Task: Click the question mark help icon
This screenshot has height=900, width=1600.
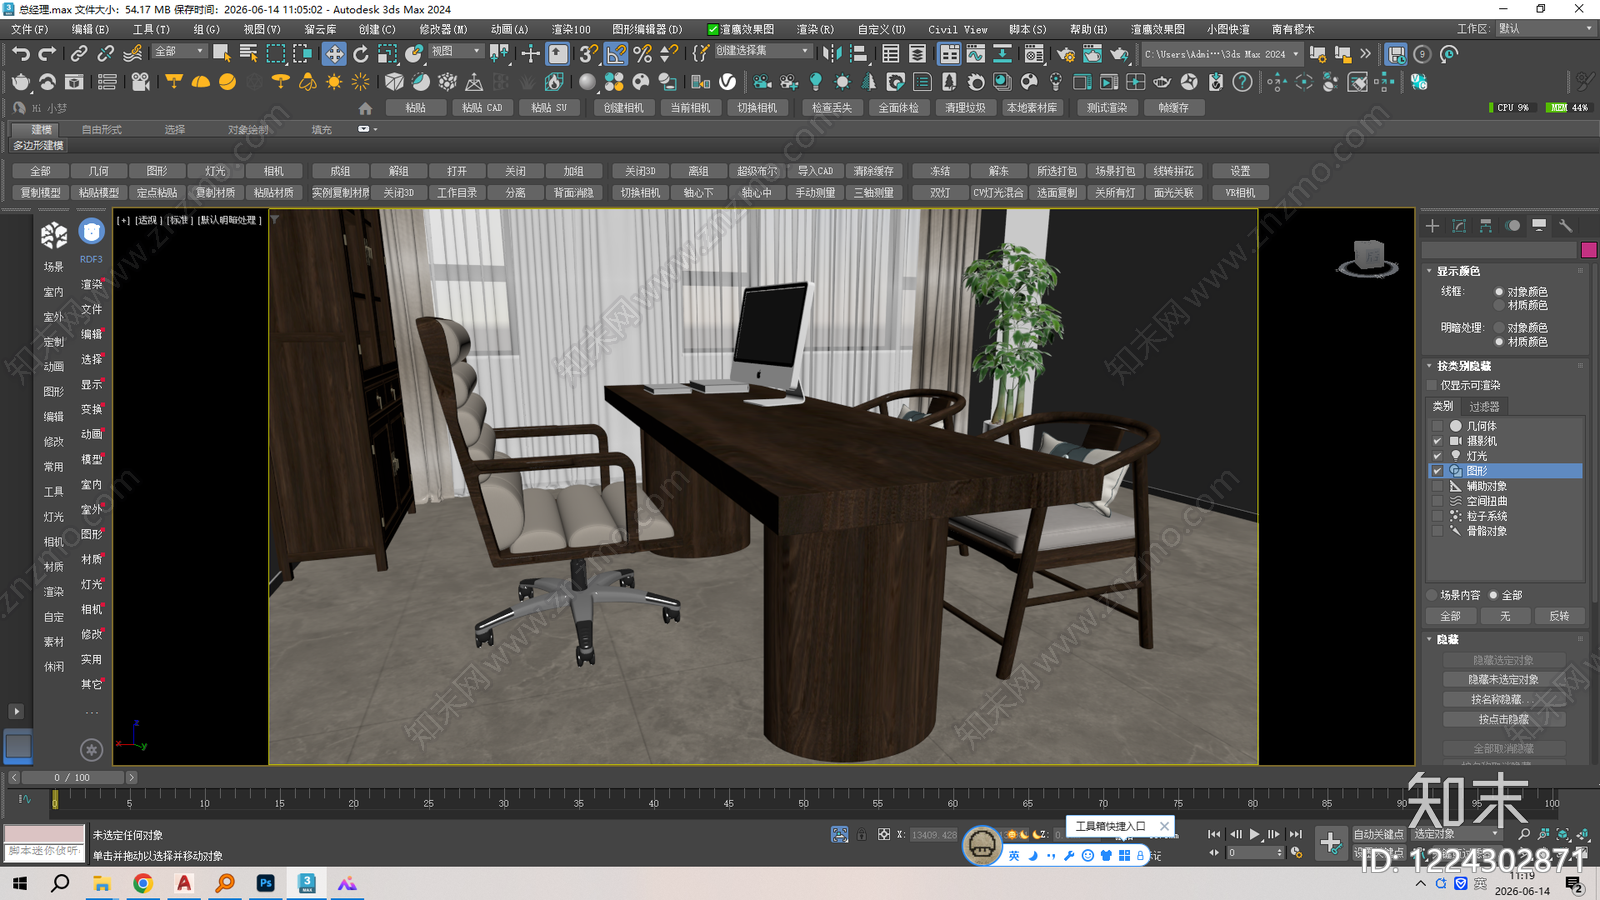Action: pyautogui.click(x=1242, y=82)
